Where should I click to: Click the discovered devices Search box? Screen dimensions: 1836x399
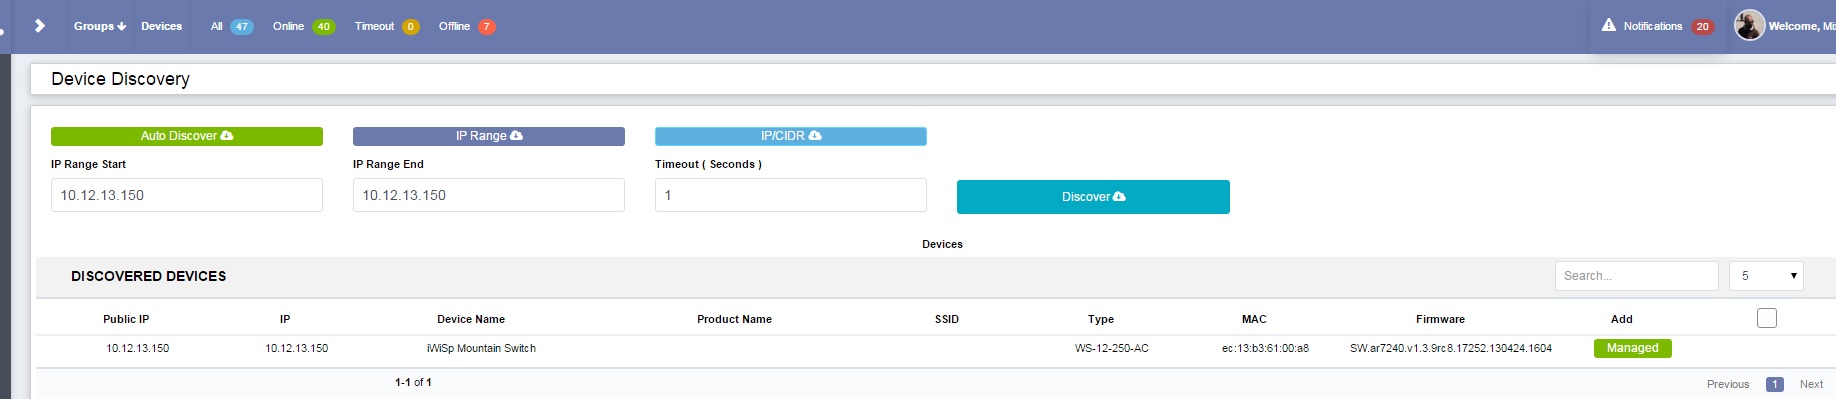[1636, 276]
